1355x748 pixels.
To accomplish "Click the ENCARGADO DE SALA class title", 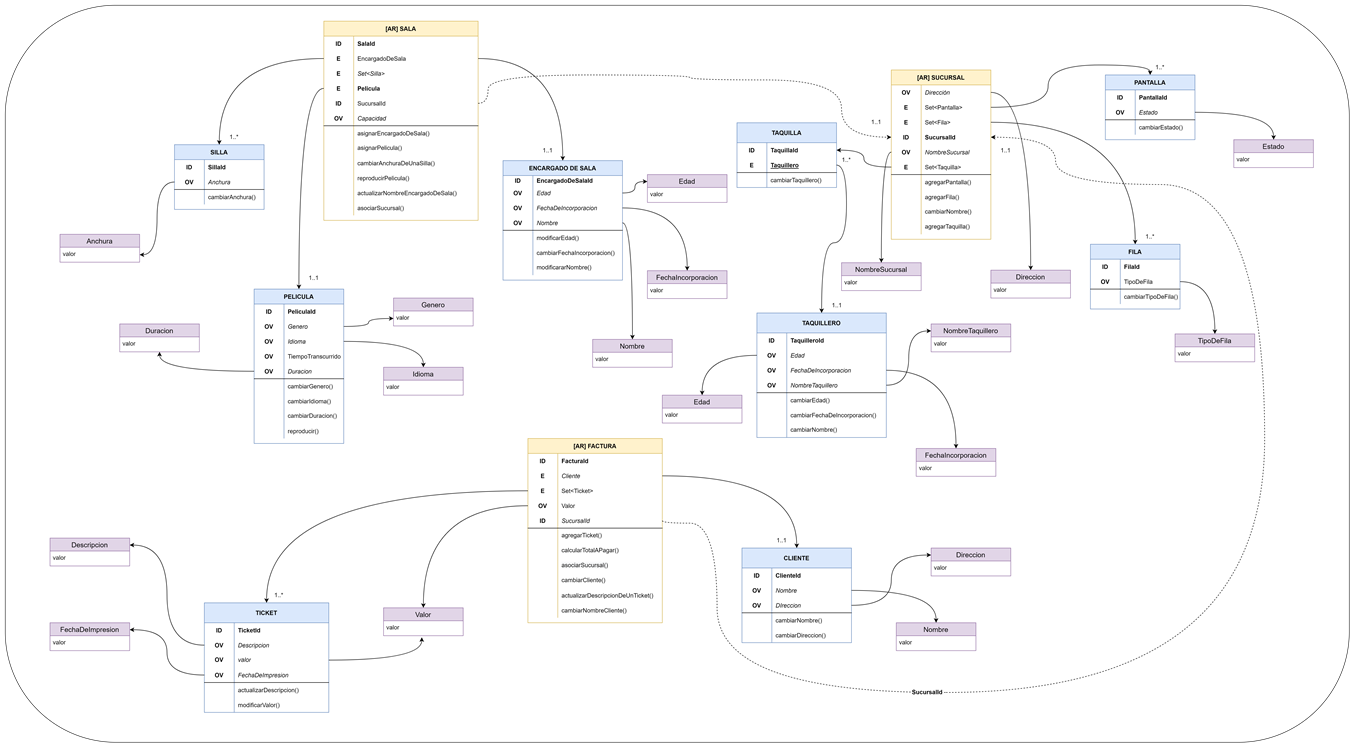I will pos(562,166).
